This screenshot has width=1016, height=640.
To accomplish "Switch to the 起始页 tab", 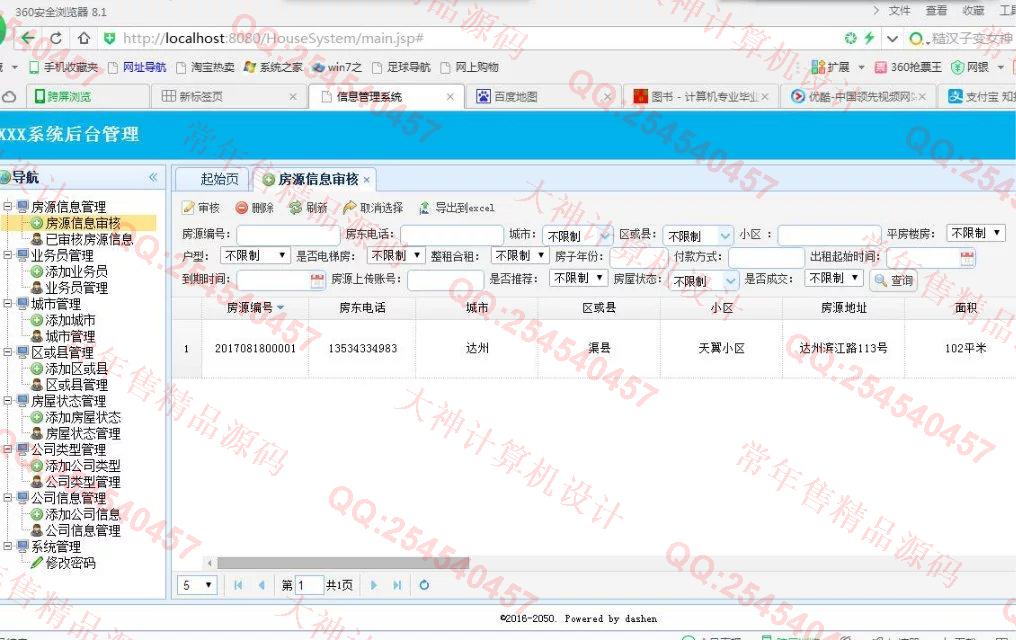I will [219, 179].
